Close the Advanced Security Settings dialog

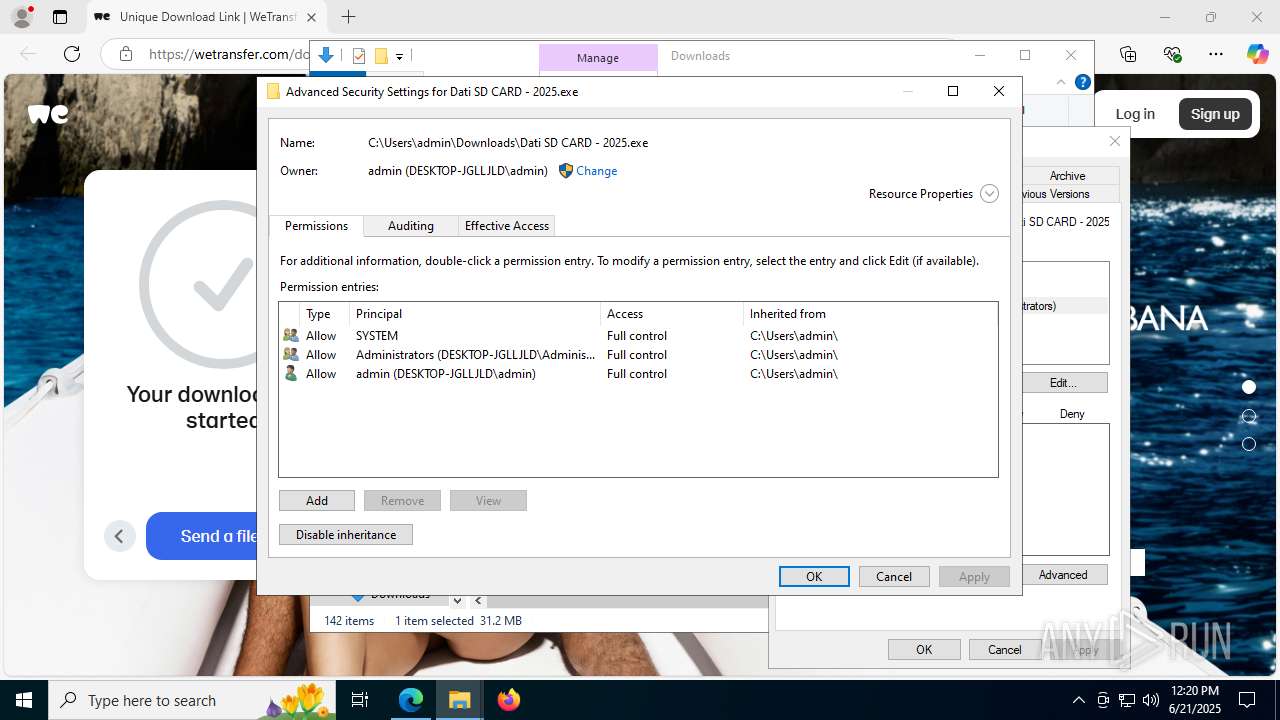pos(998,91)
